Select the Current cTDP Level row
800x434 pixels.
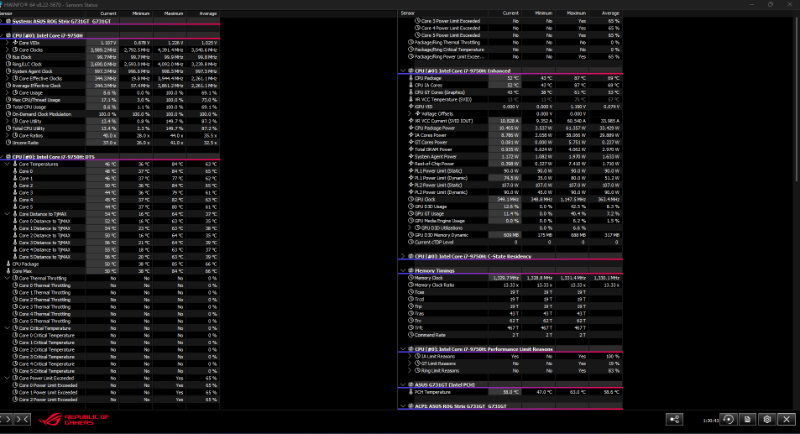click(x=510, y=242)
